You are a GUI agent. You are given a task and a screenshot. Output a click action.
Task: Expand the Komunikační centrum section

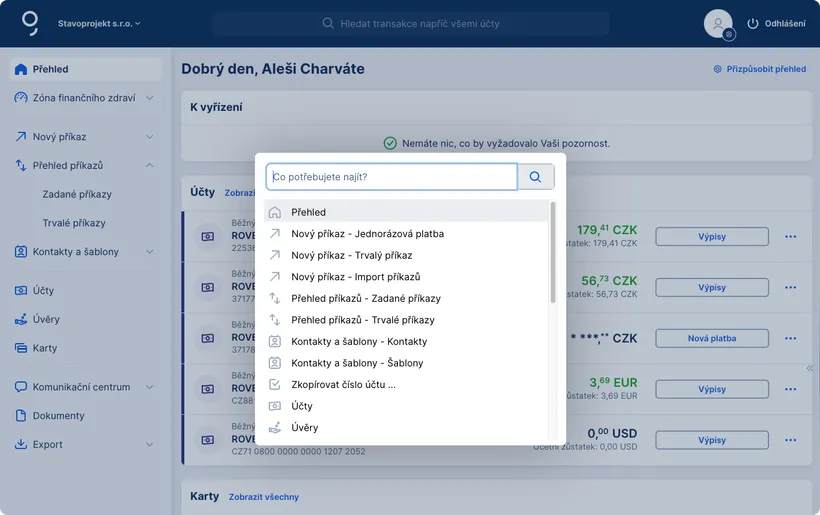[x=149, y=387]
